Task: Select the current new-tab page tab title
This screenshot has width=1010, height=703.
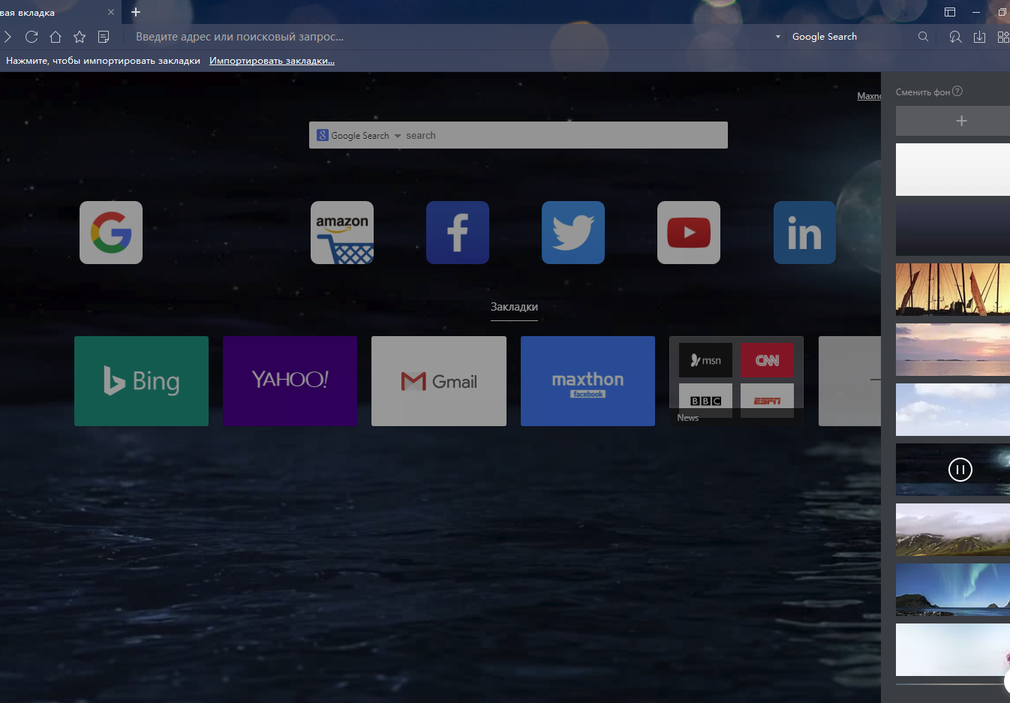Action: click(28, 12)
